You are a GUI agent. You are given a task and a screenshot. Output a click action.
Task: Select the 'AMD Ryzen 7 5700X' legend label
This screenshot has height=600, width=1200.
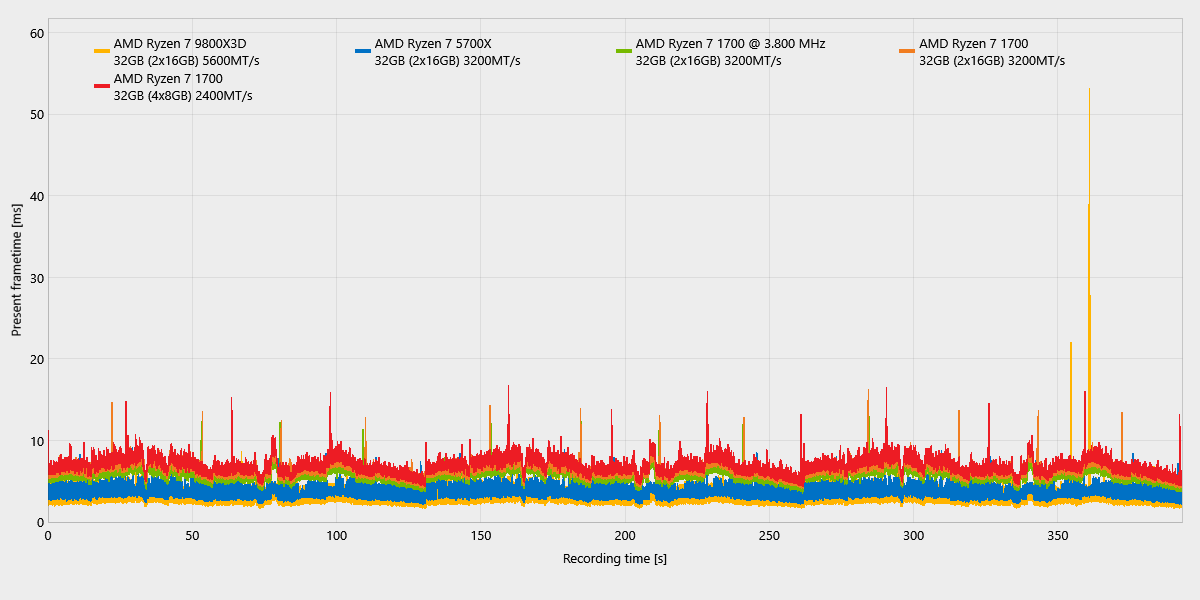433,44
